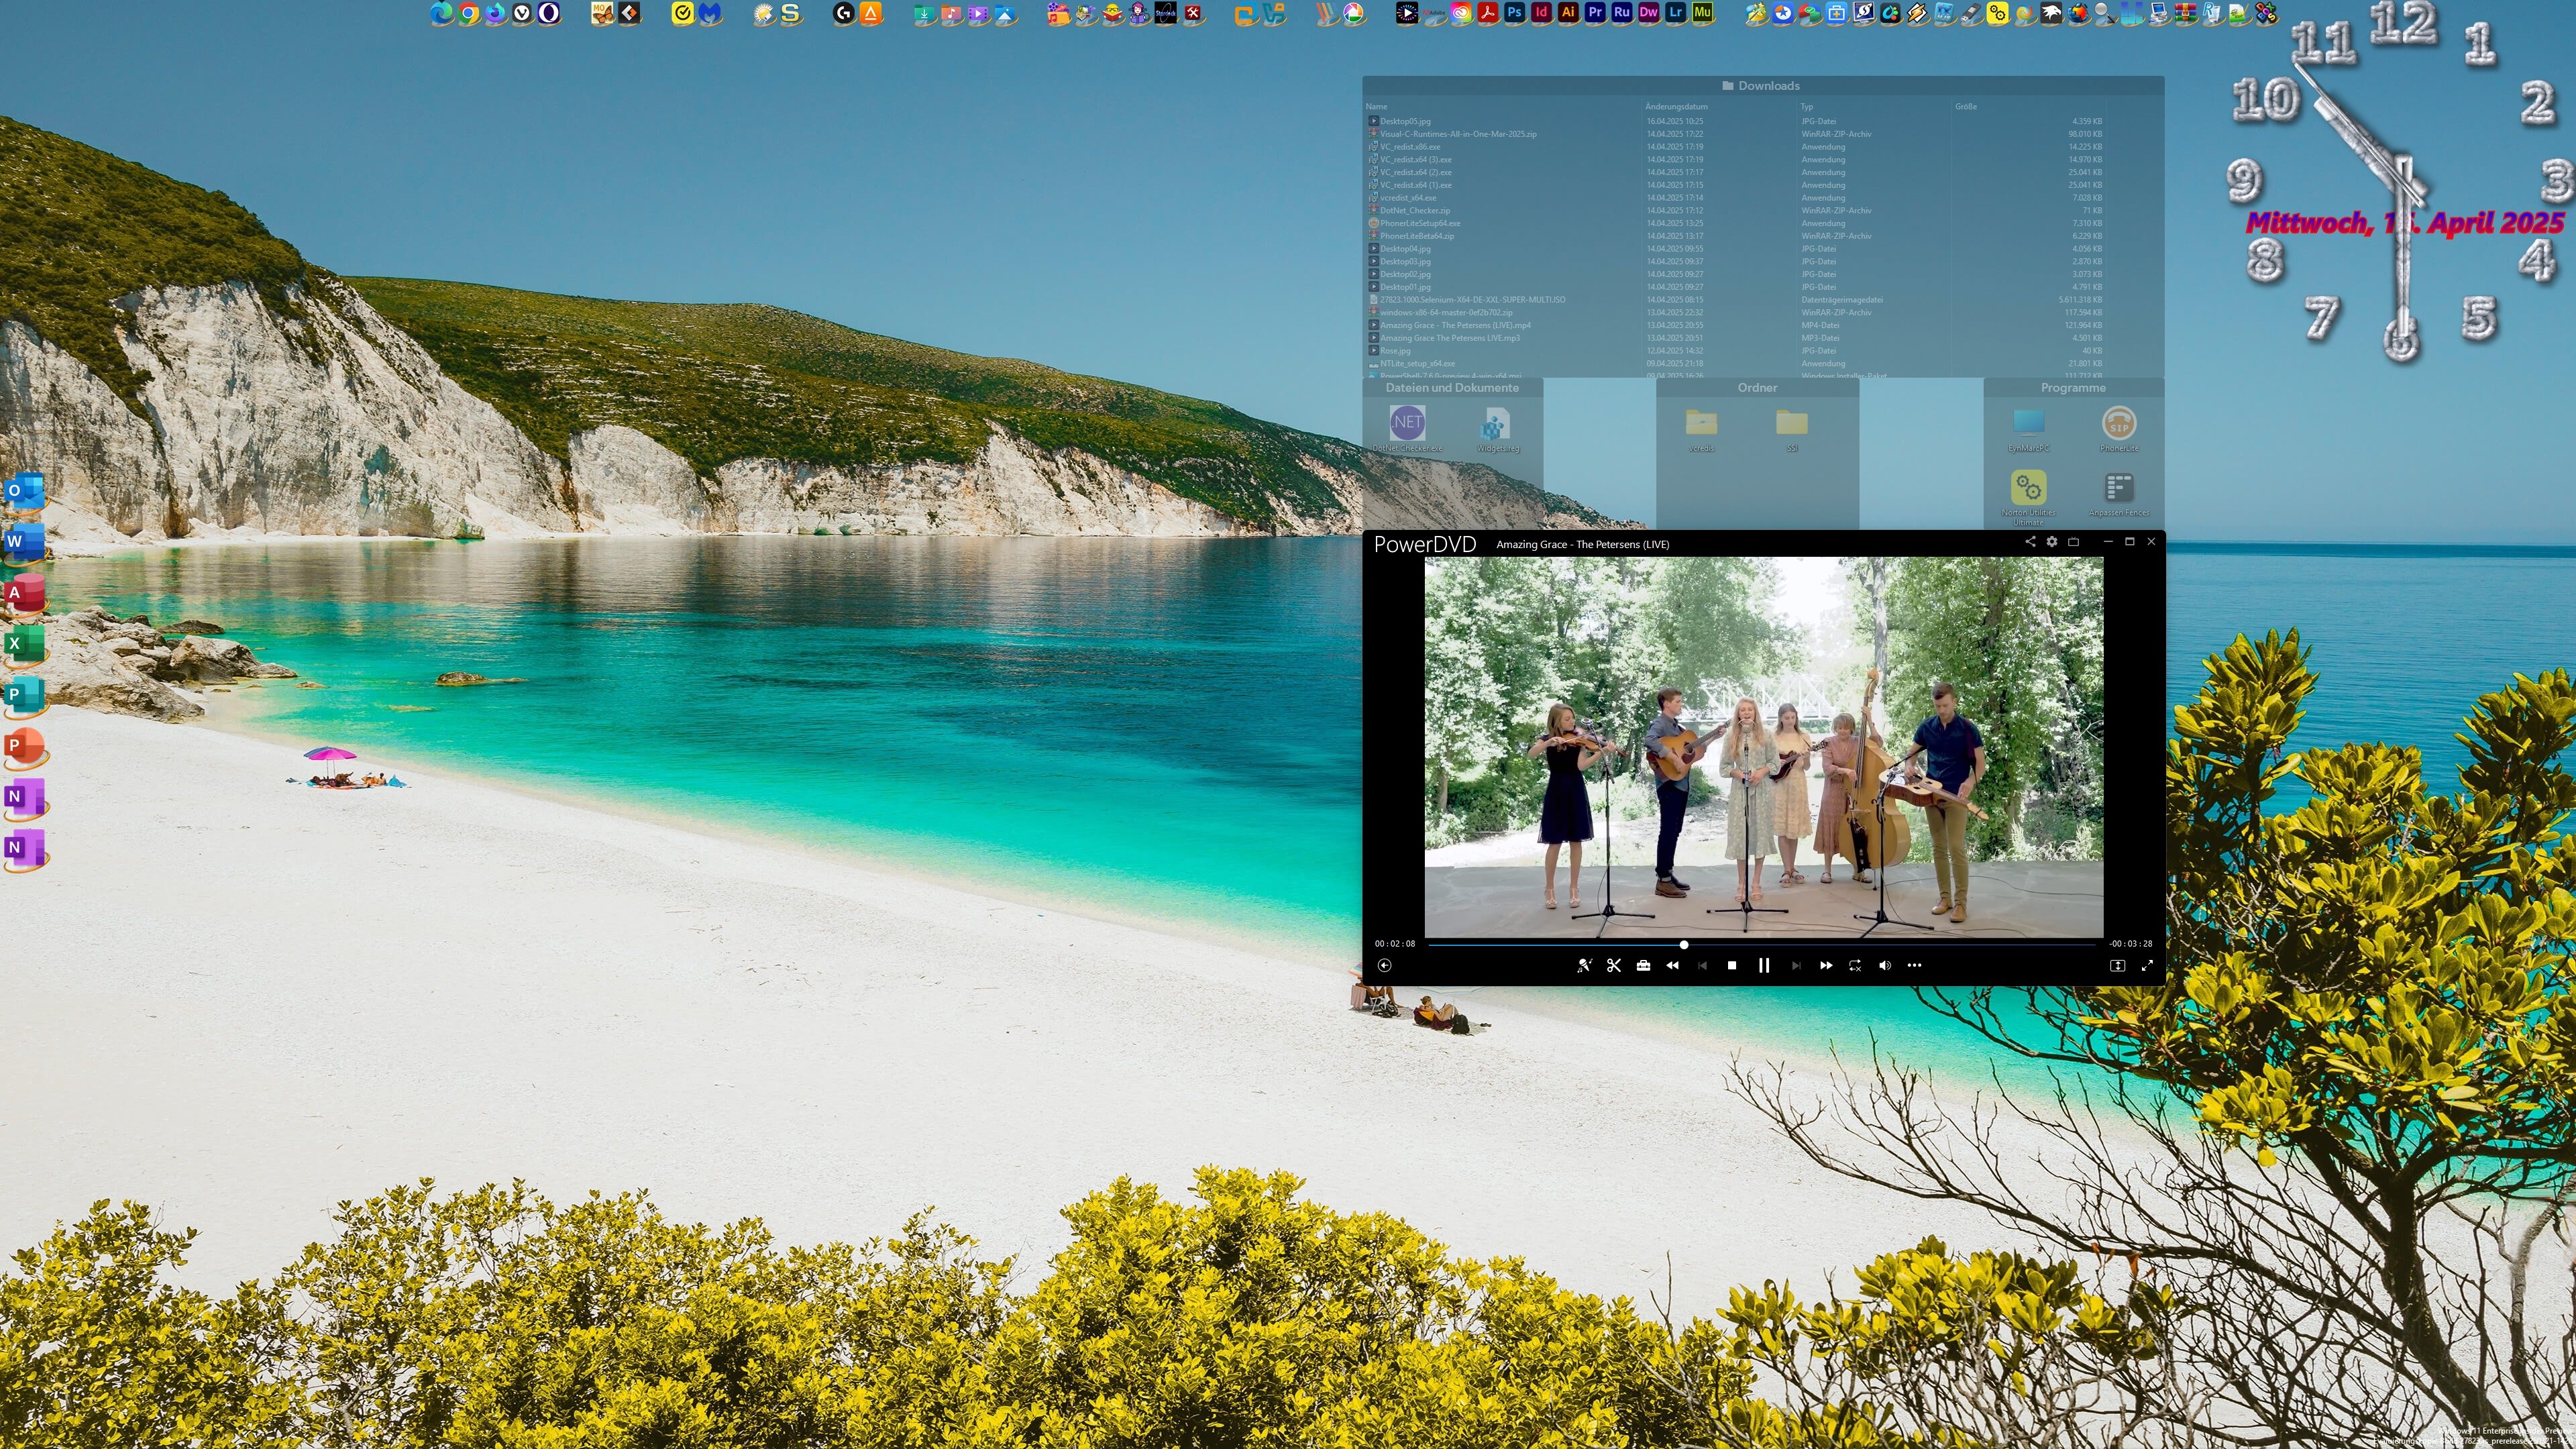Open the karaoke microphone tool in PowerDVD
The width and height of the screenshot is (2576, 1449).
(x=1586, y=966)
